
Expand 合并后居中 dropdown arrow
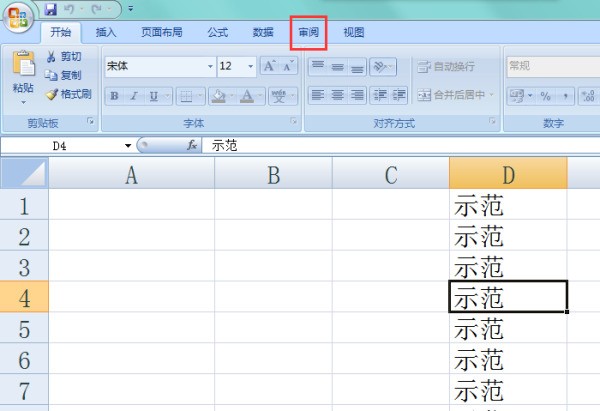coord(492,95)
